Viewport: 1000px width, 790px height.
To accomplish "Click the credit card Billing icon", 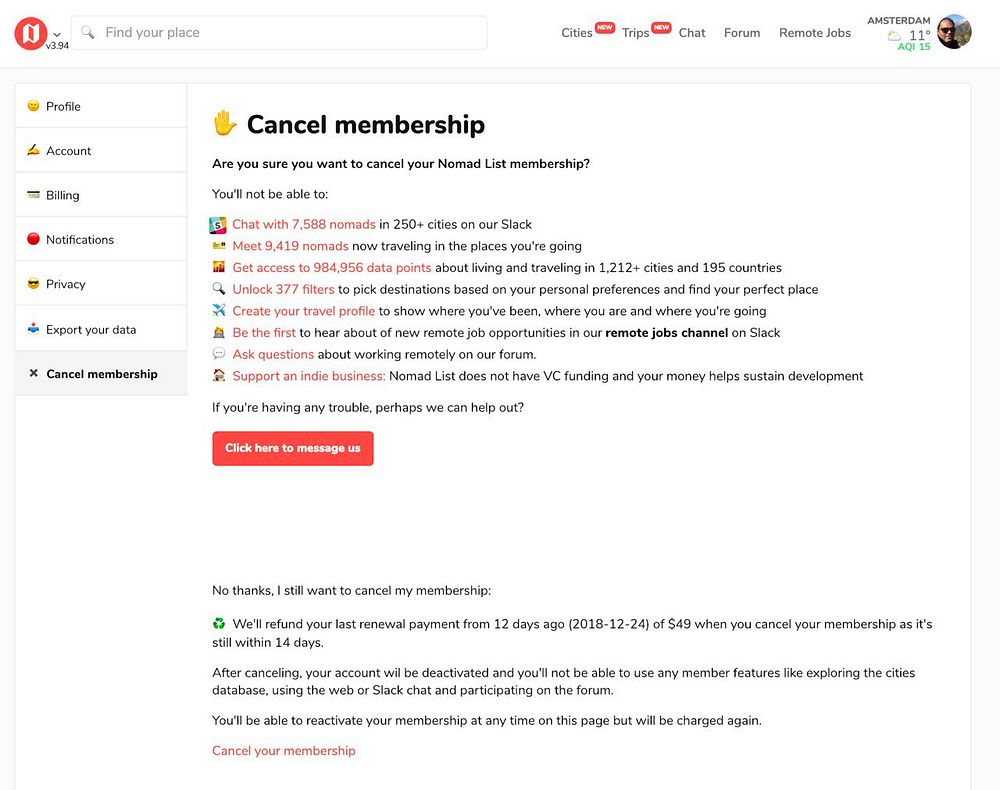I will [x=33, y=195].
